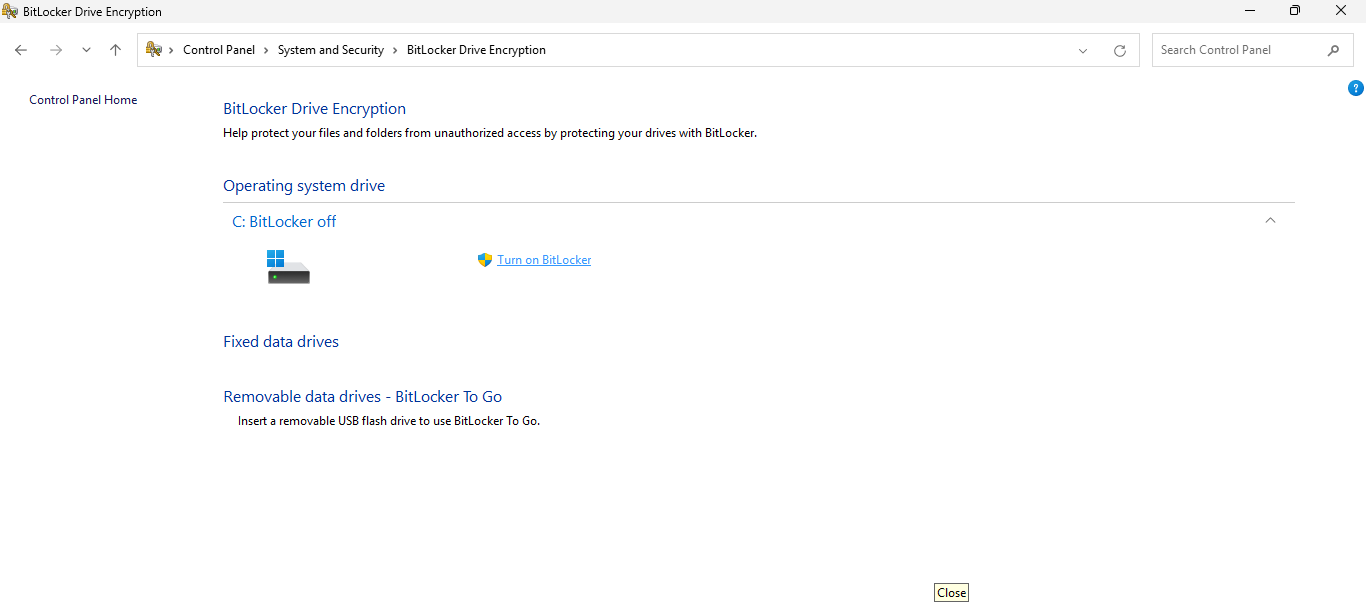This screenshot has width=1366, height=606.
Task: Click the title bar BitLocker app icon
Action: click(10, 11)
